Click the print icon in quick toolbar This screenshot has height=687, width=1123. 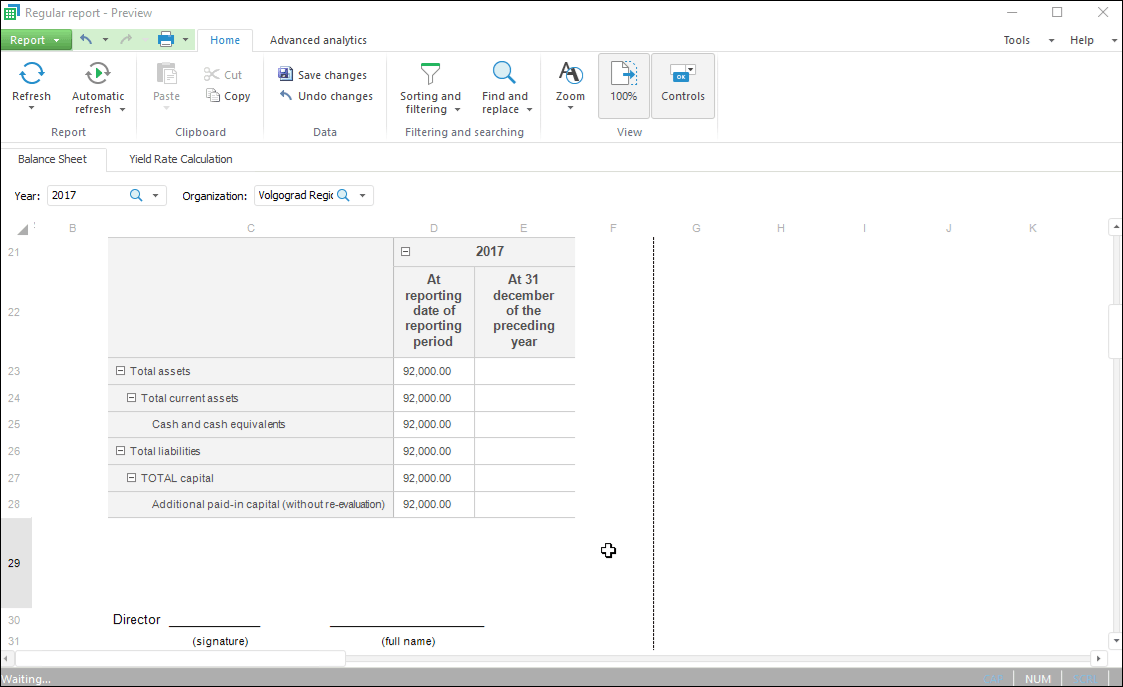[x=166, y=40]
